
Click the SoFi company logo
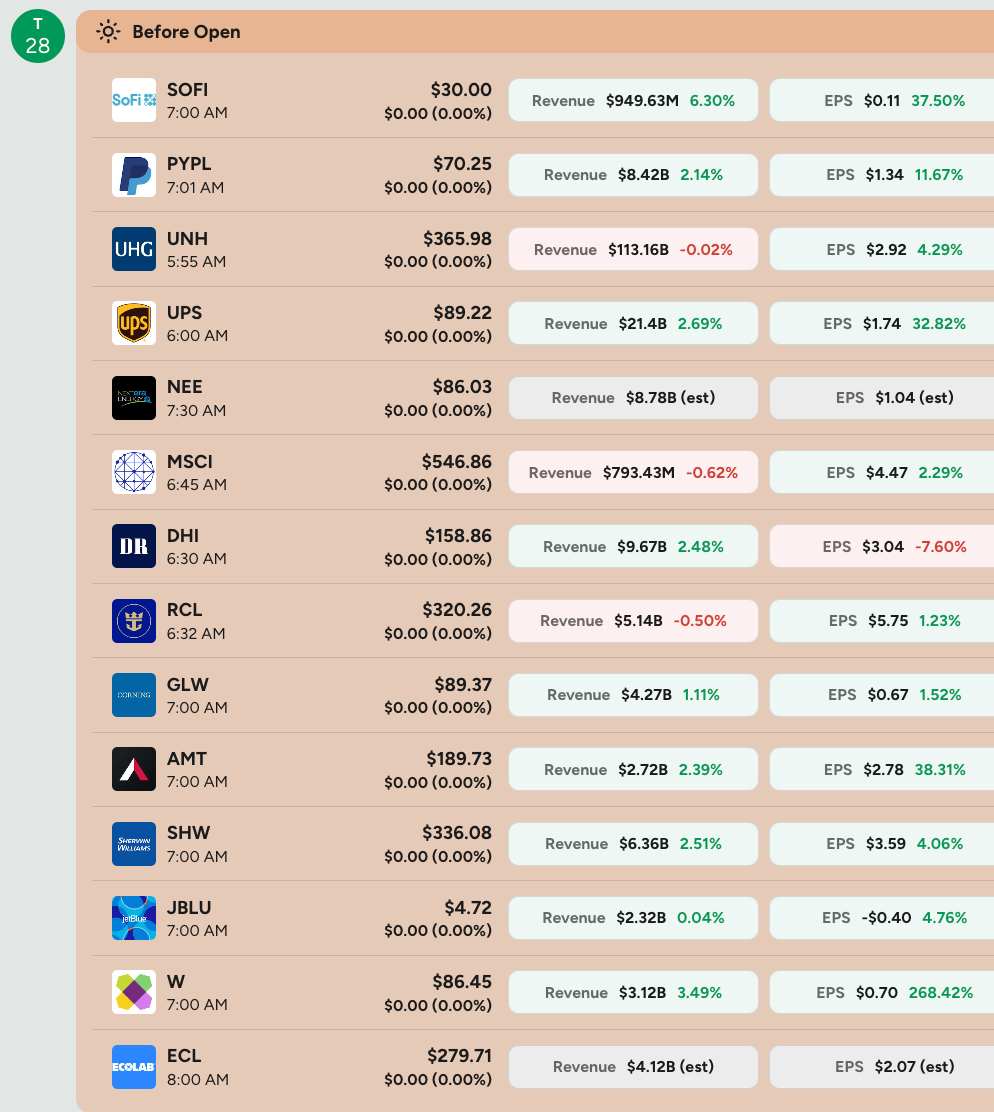pyautogui.click(x=134, y=100)
